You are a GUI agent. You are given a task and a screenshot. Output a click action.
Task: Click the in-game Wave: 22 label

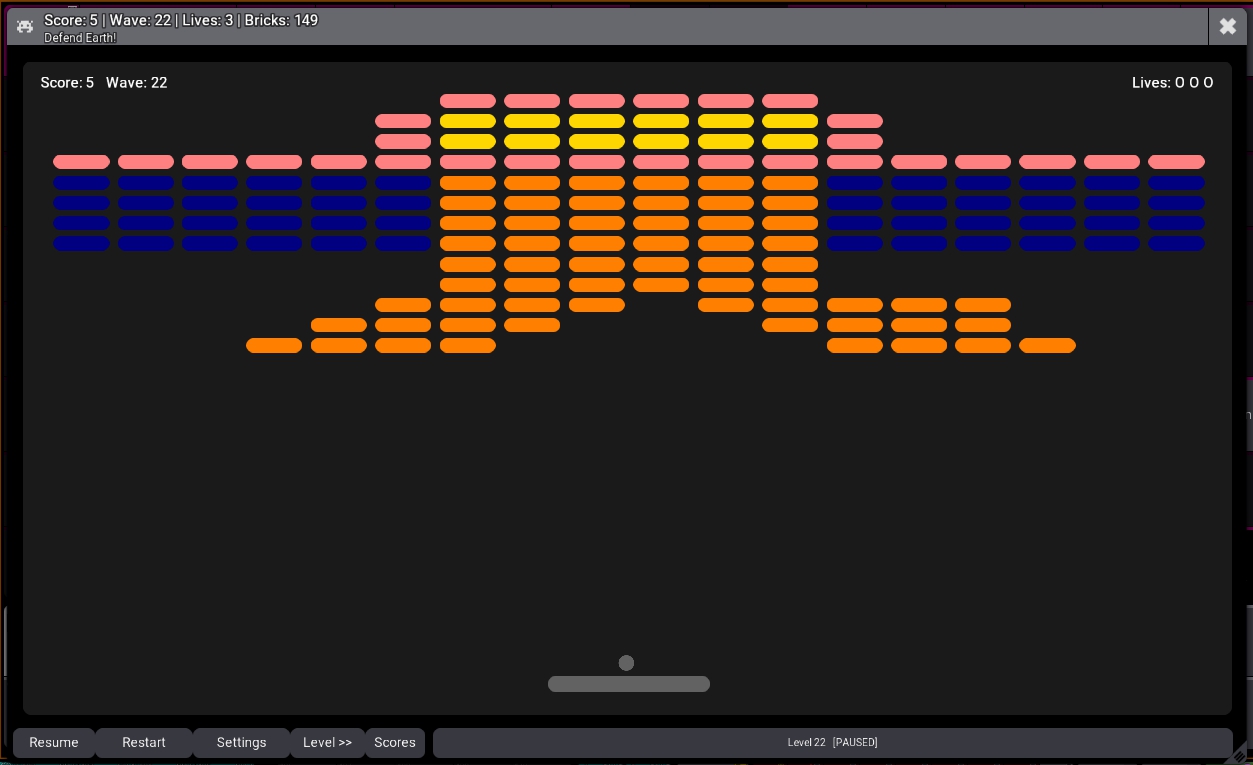pyautogui.click(x=137, y=83)
